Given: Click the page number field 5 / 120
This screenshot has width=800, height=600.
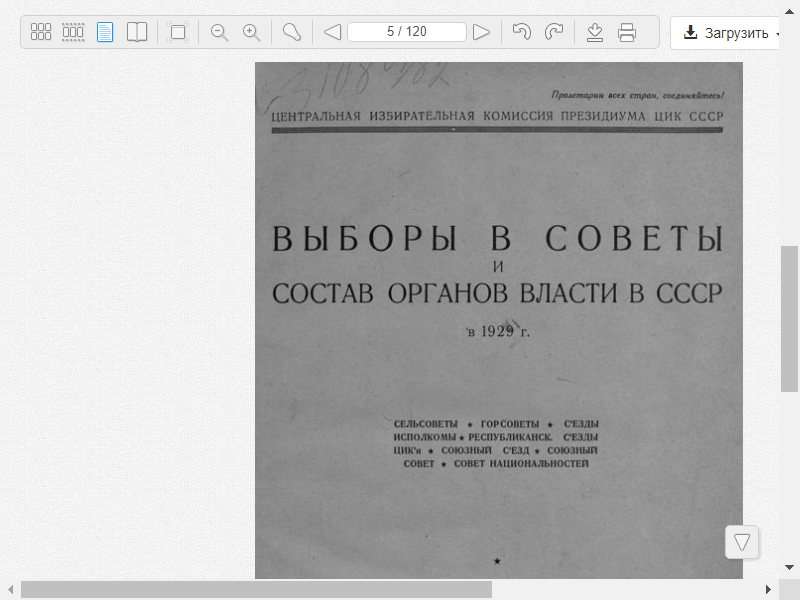Looking at the screenshot, I should click(407, 32).
